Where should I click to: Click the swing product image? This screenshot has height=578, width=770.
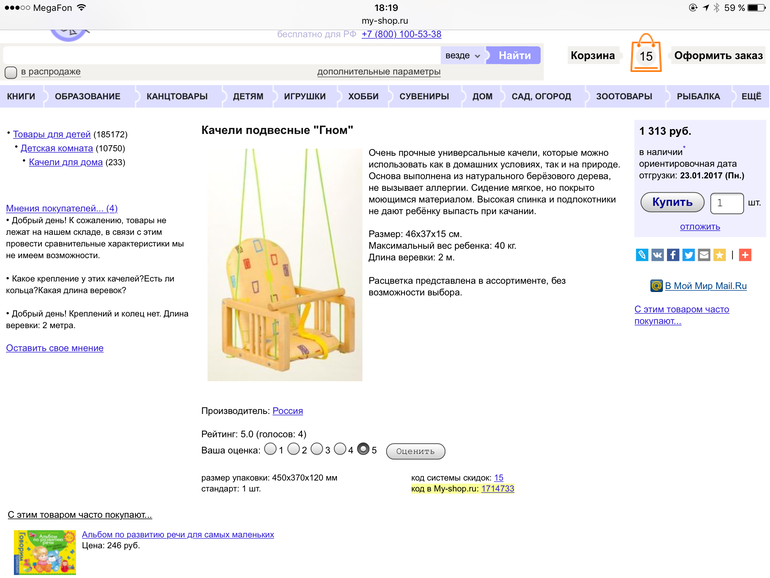284,264
